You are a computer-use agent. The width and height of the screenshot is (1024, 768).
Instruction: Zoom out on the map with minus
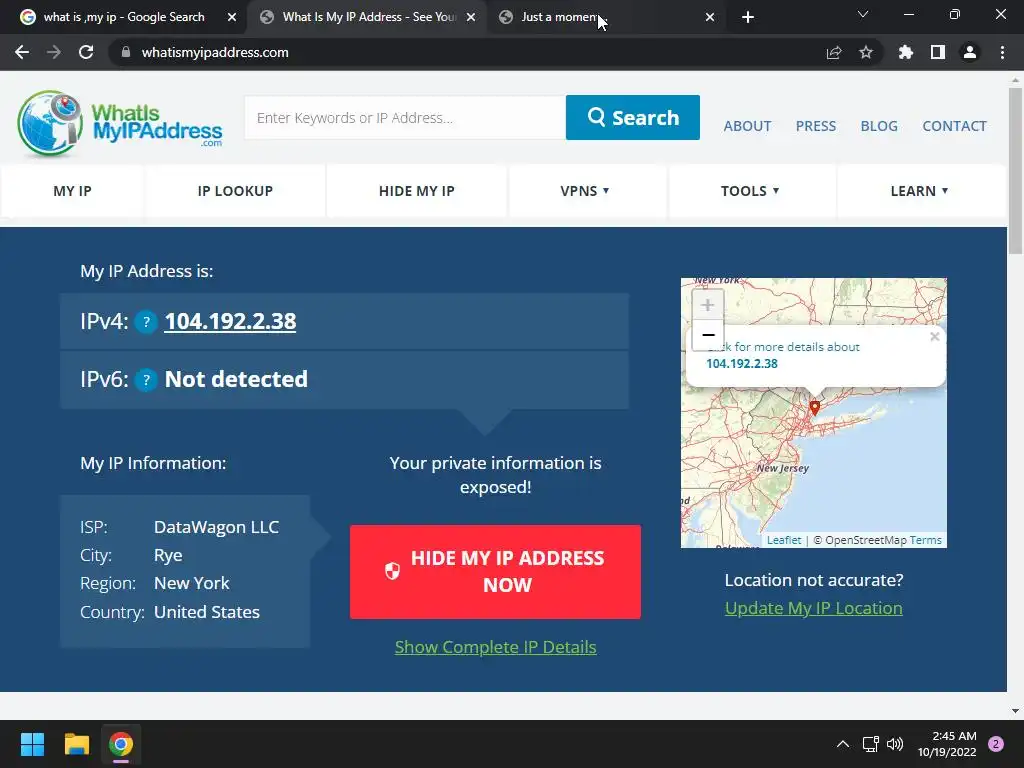pyautogui.click(x=708, y=335)
